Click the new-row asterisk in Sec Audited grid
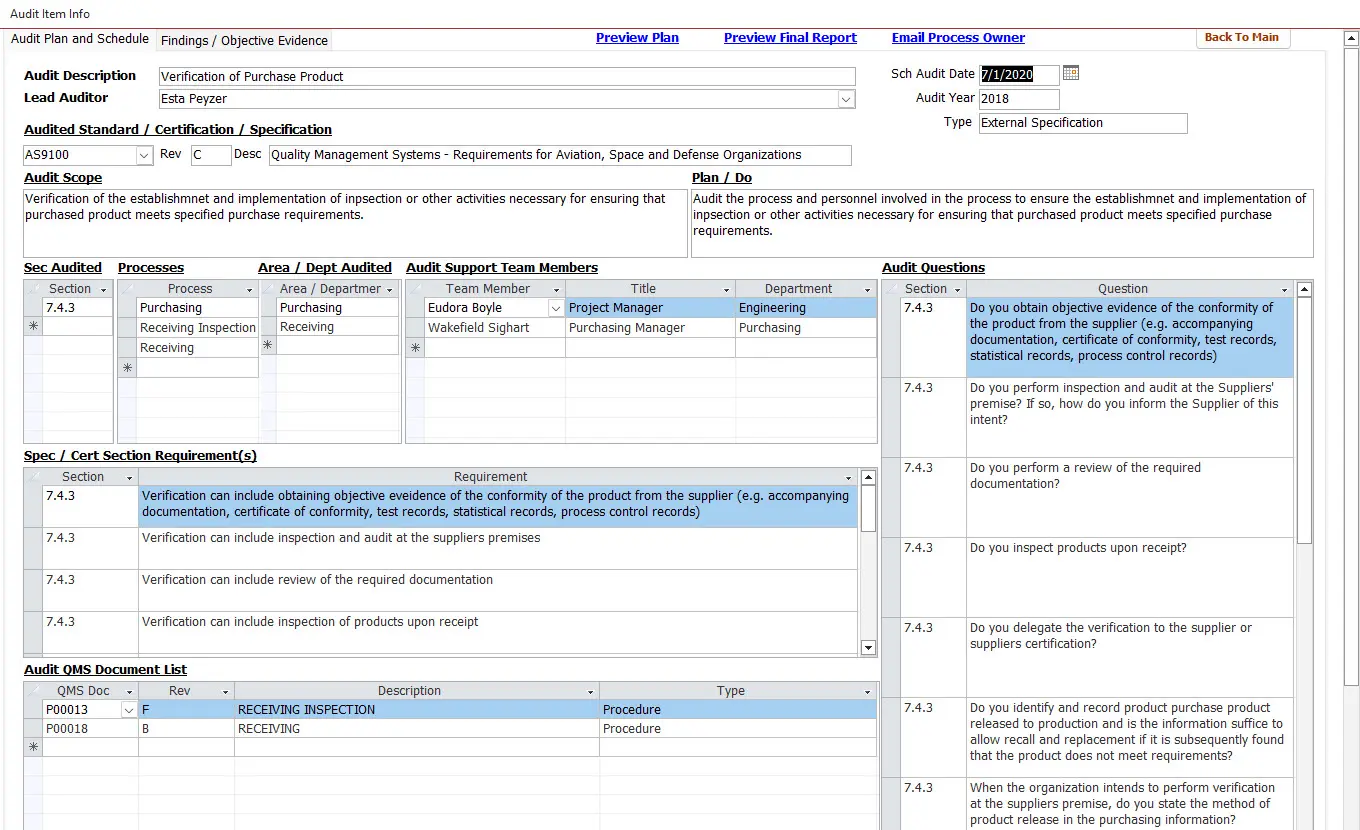The height and width of the screenshot is (830, 1360). click(x=33, y=327)
